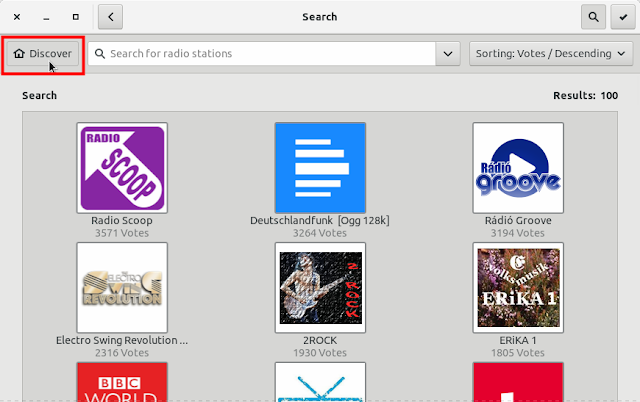
Task: Click the Radio Scoop station name
Action: point(122,220)
